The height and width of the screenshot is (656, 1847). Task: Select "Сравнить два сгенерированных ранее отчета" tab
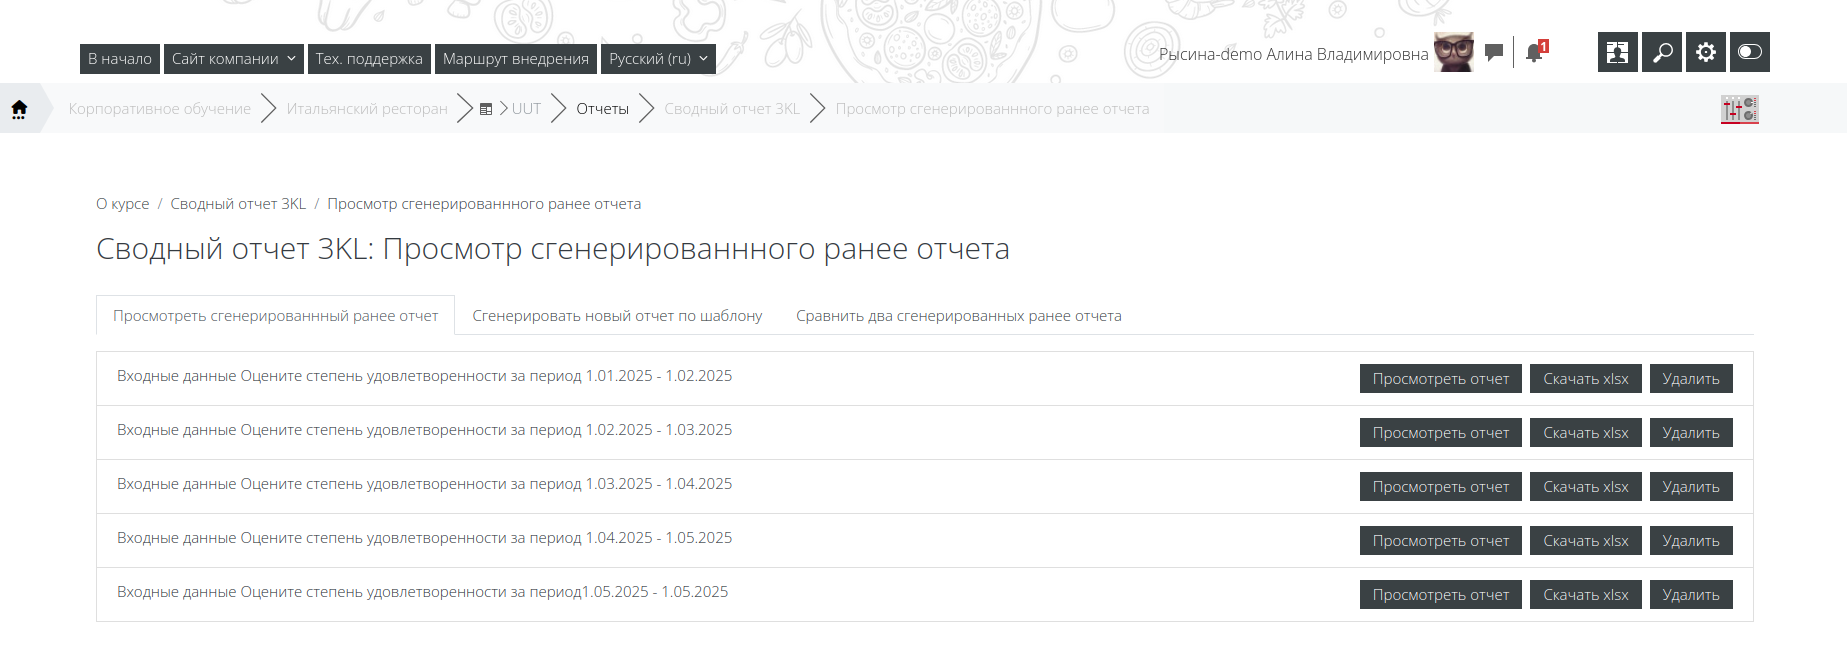point(958,316)
